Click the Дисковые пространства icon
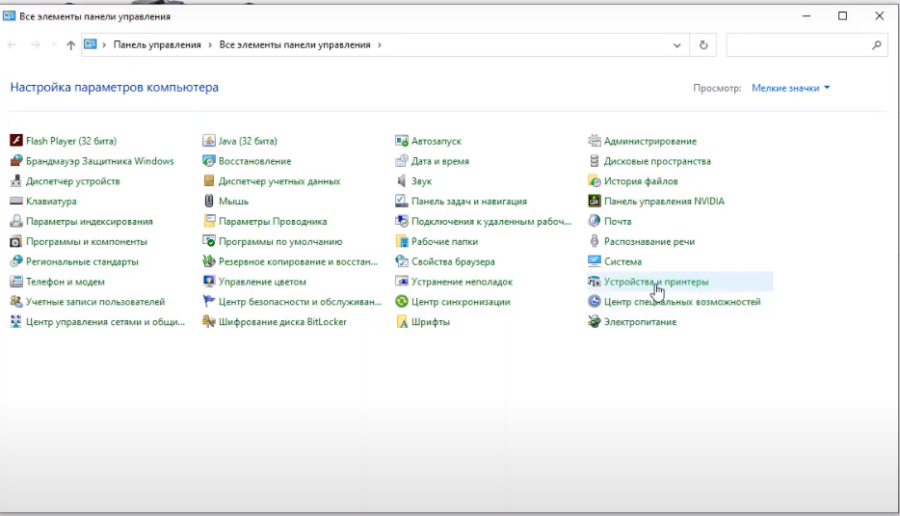Viewport: 900px width, 516px height. (x=594, y=161)
